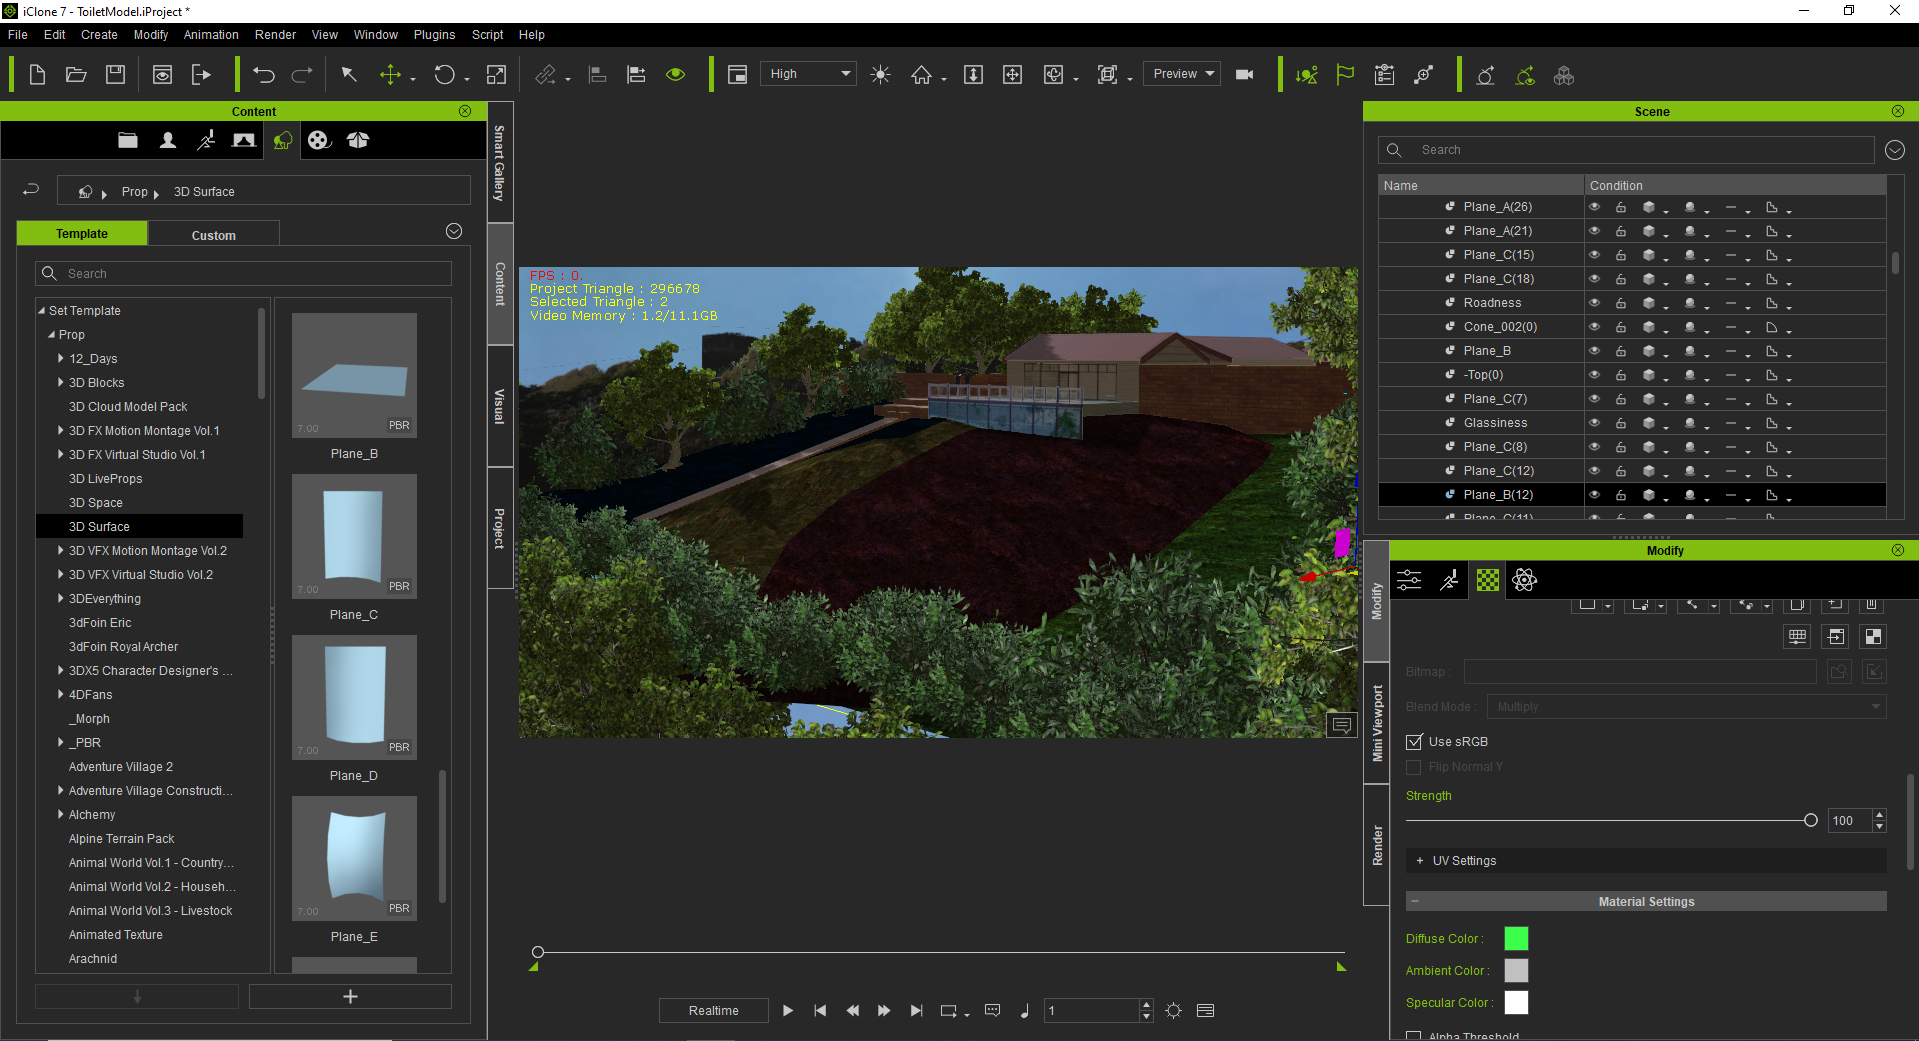Collapse the Prop tree node
Viewport: 1919px width, 1041px height.
(x=52, y=335)
